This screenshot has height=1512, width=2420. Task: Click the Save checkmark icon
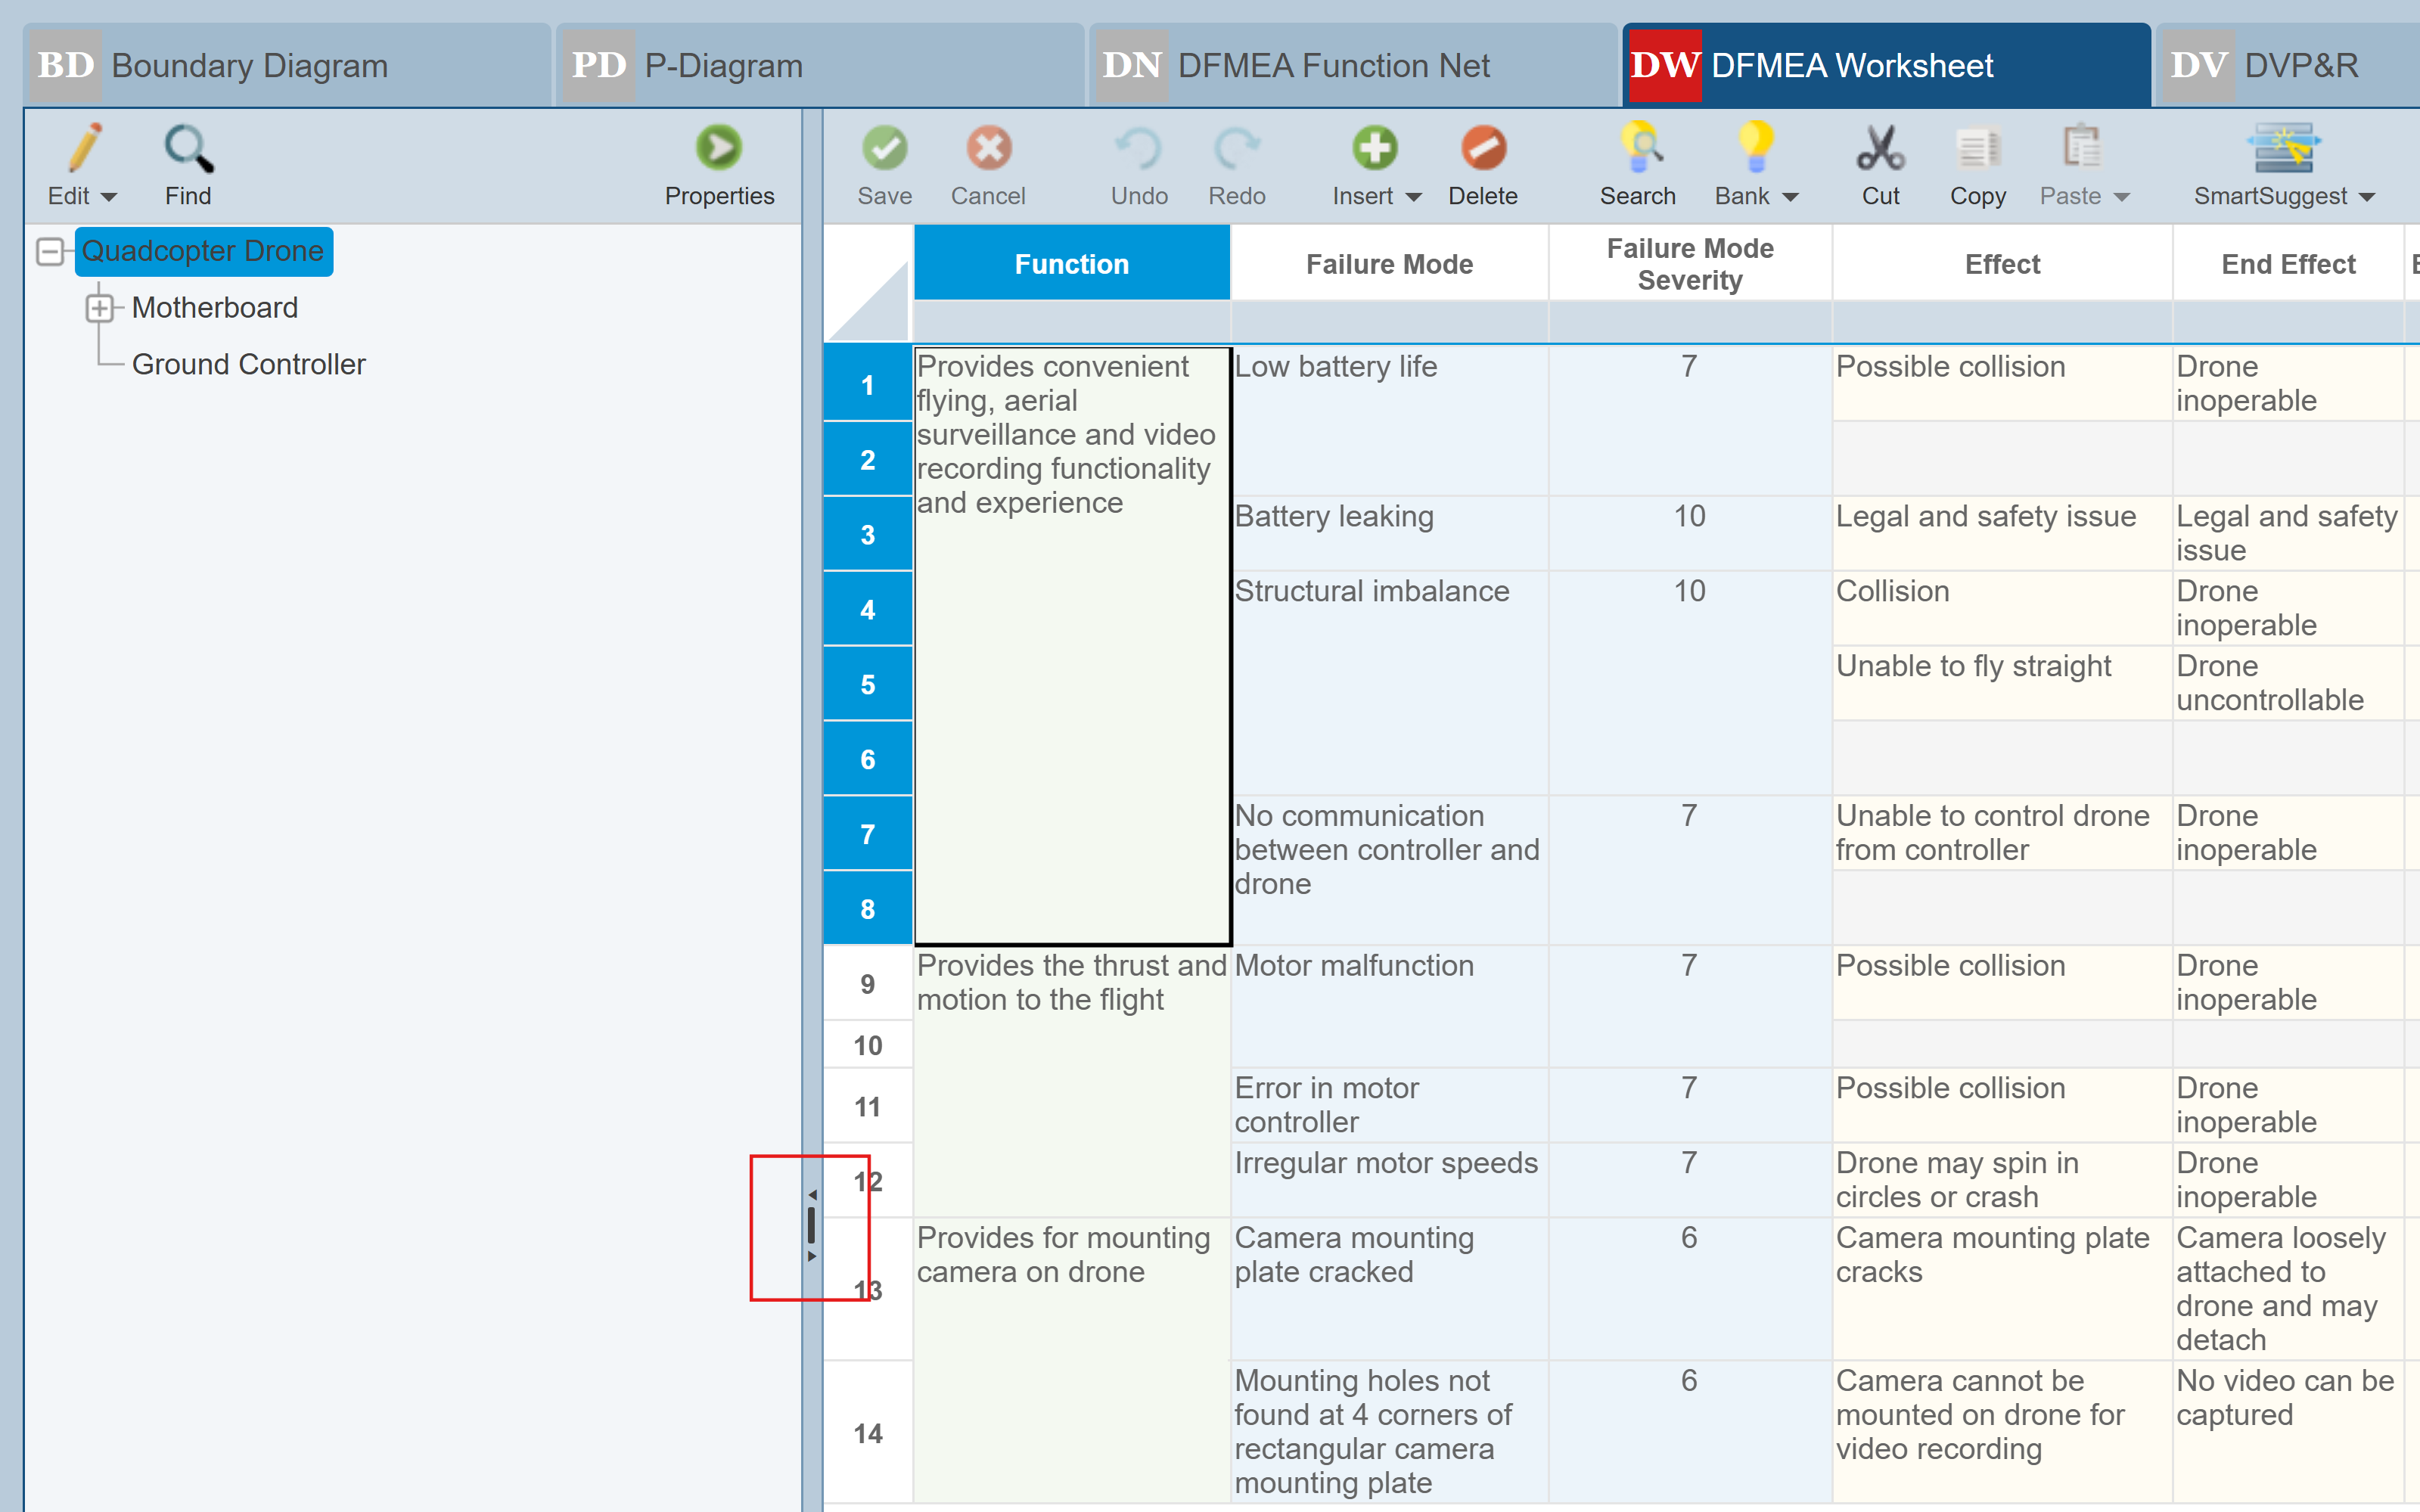[x=884, y=149]
